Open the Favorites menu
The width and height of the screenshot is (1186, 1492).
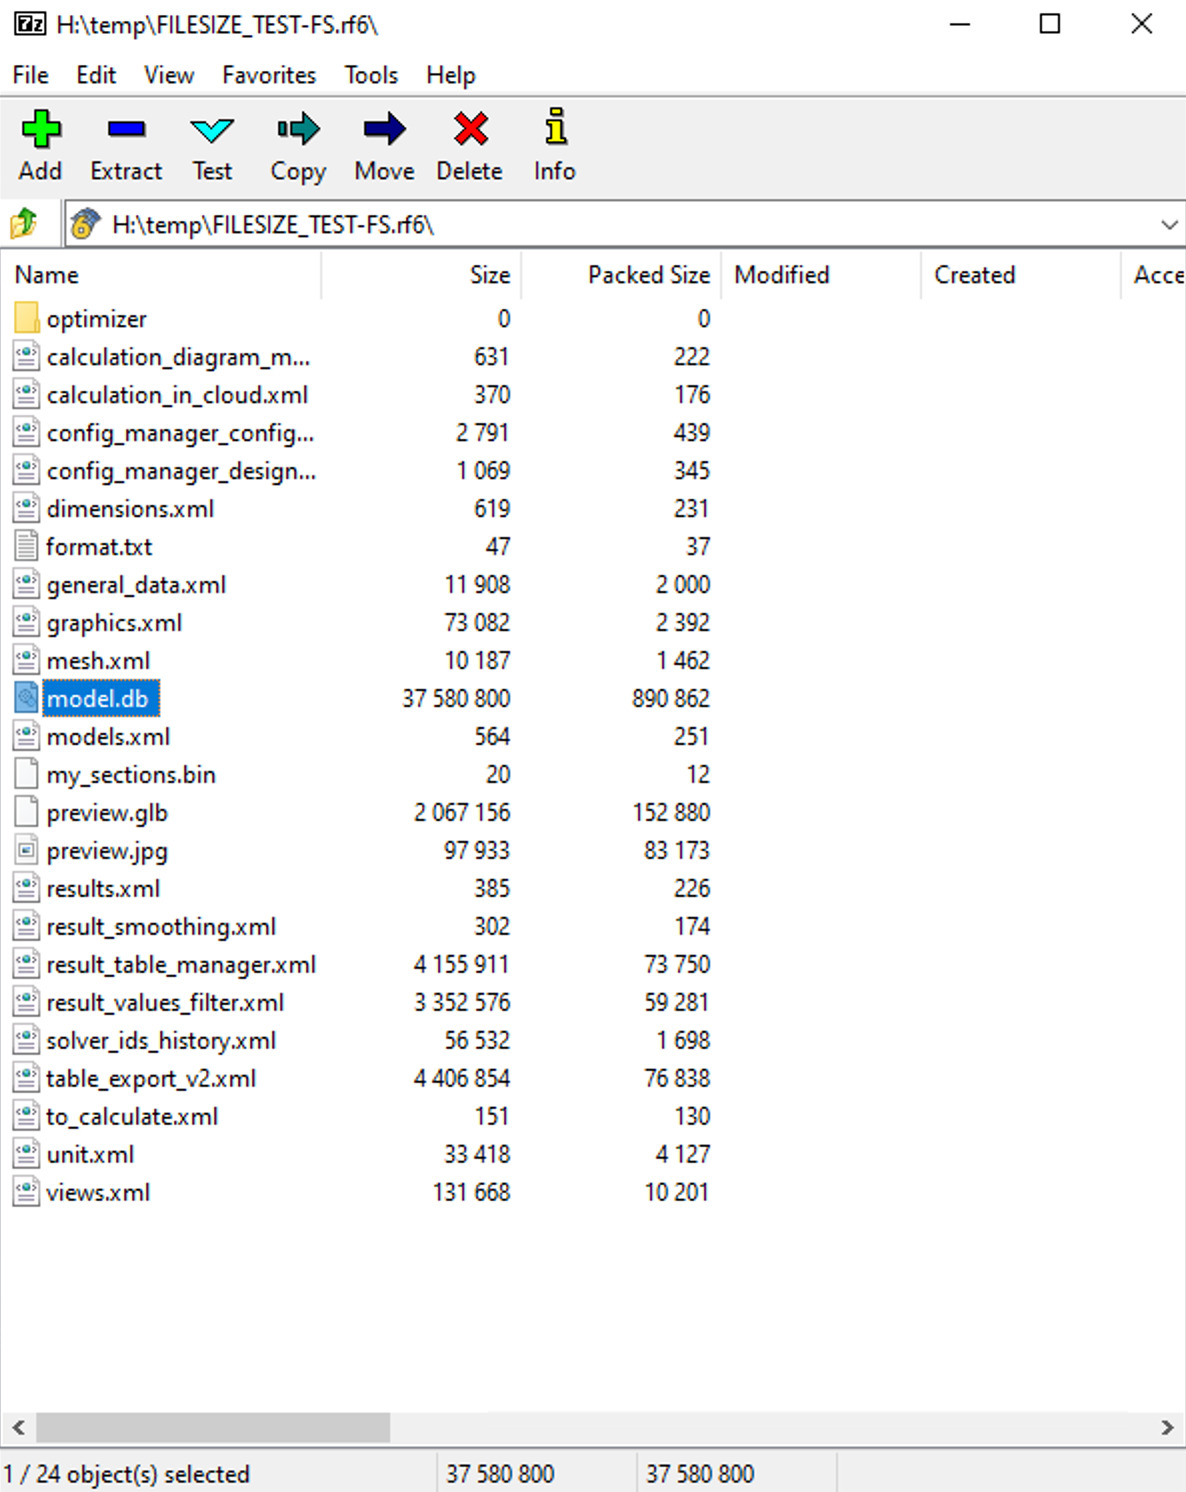tap(269, 75)
